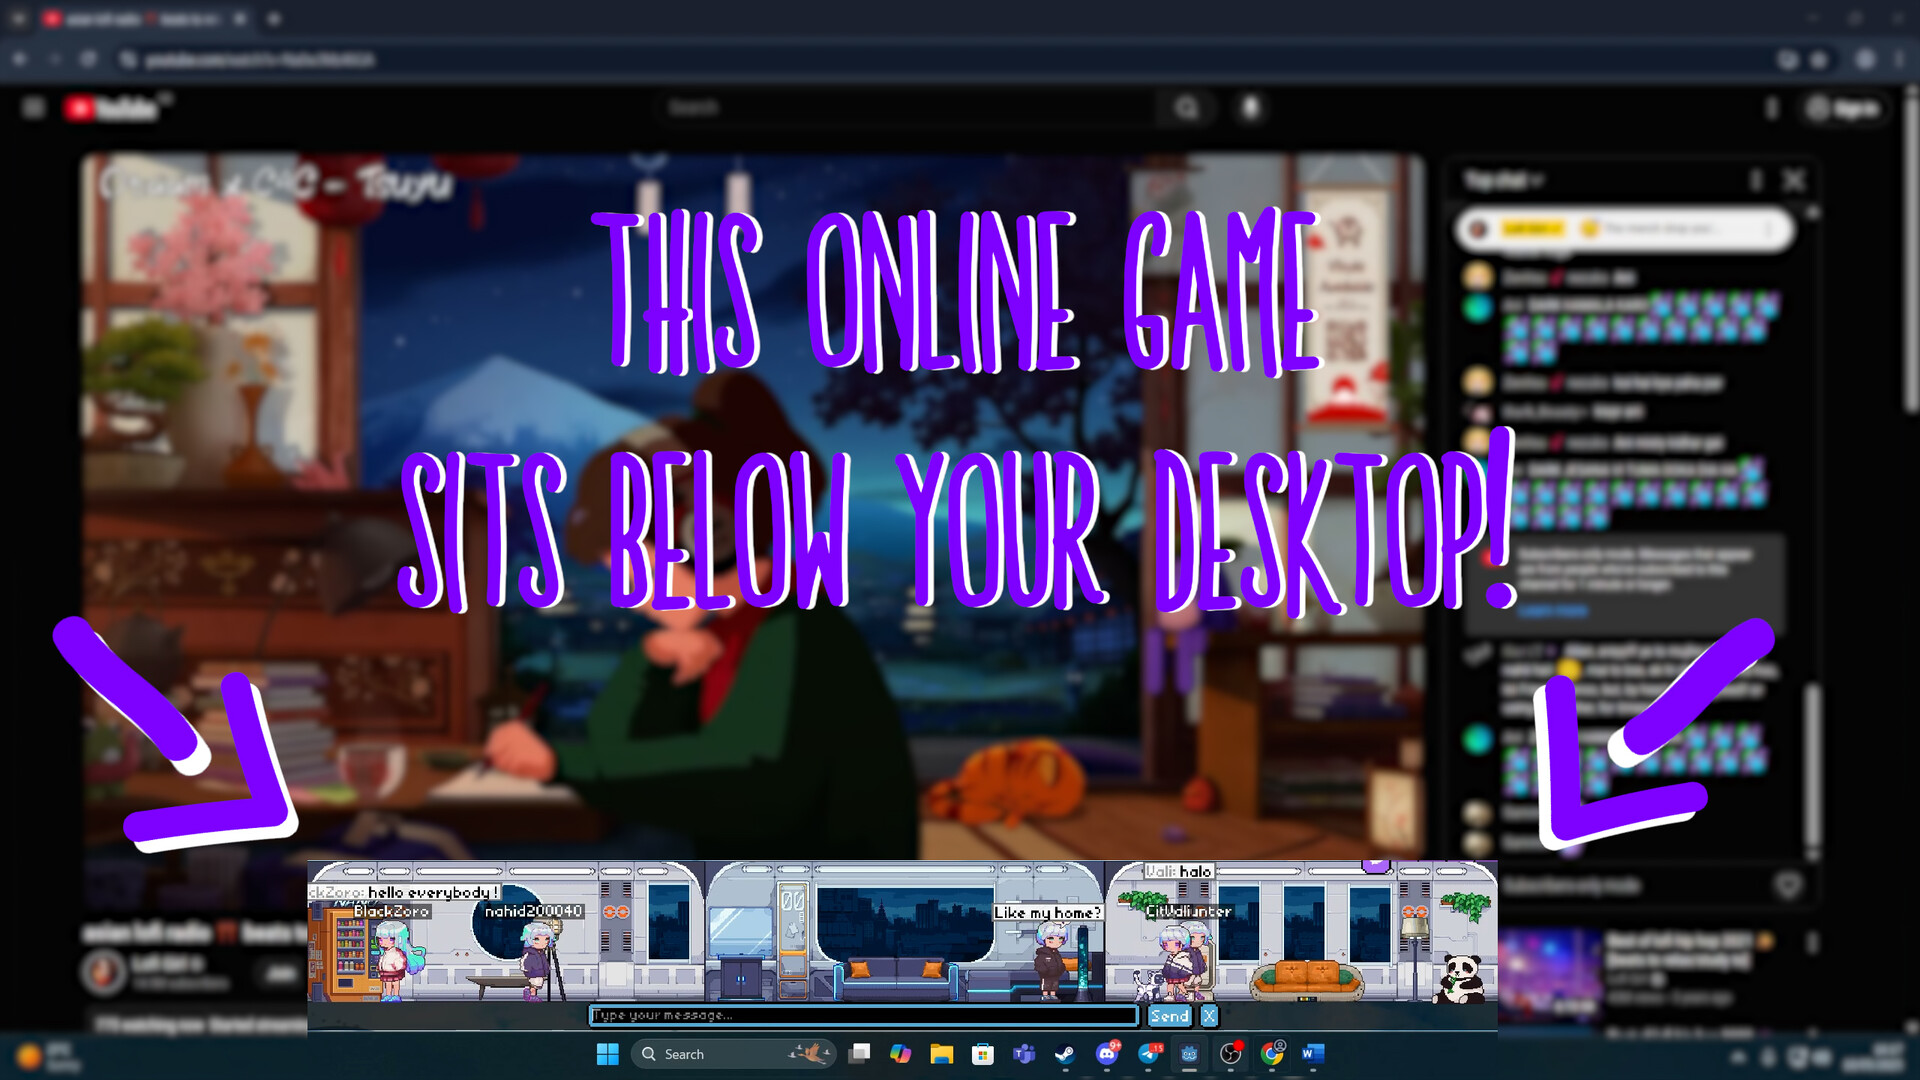Click the Send button in game chat
1920x1080 pixels.
pyautogui.click(x=1168, y=1016)
